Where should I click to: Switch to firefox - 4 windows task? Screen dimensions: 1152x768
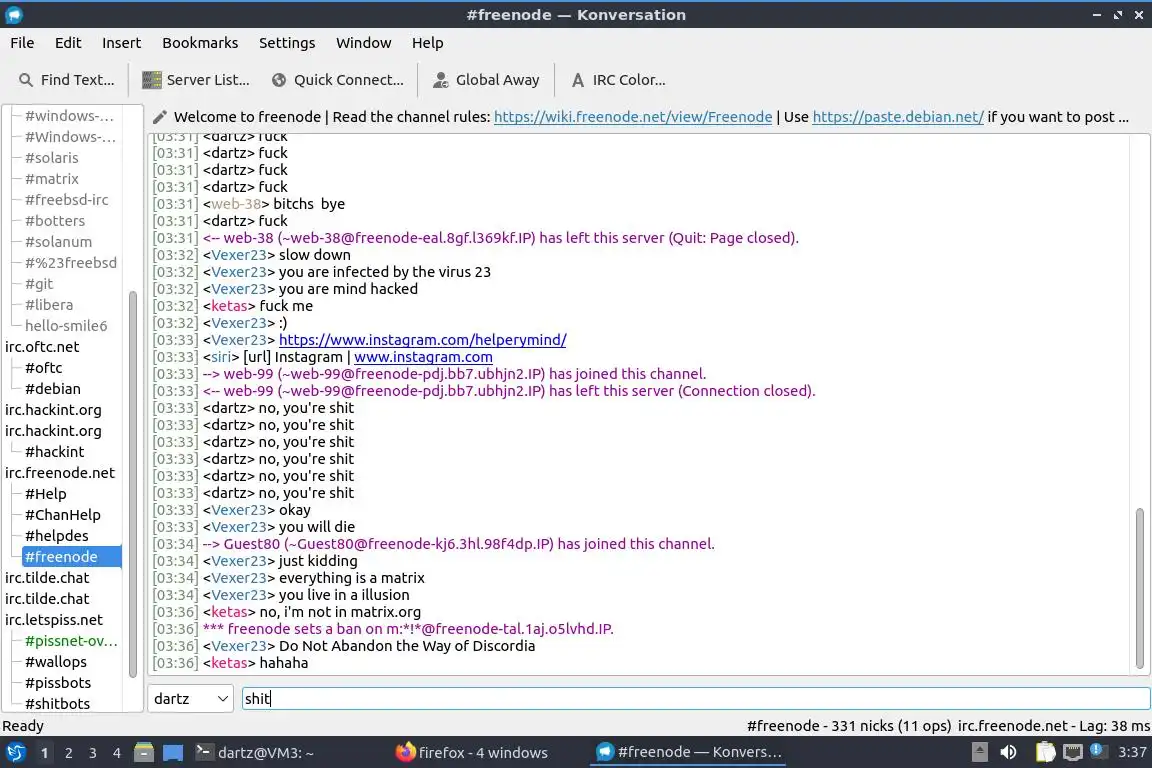tap(471, 753)
